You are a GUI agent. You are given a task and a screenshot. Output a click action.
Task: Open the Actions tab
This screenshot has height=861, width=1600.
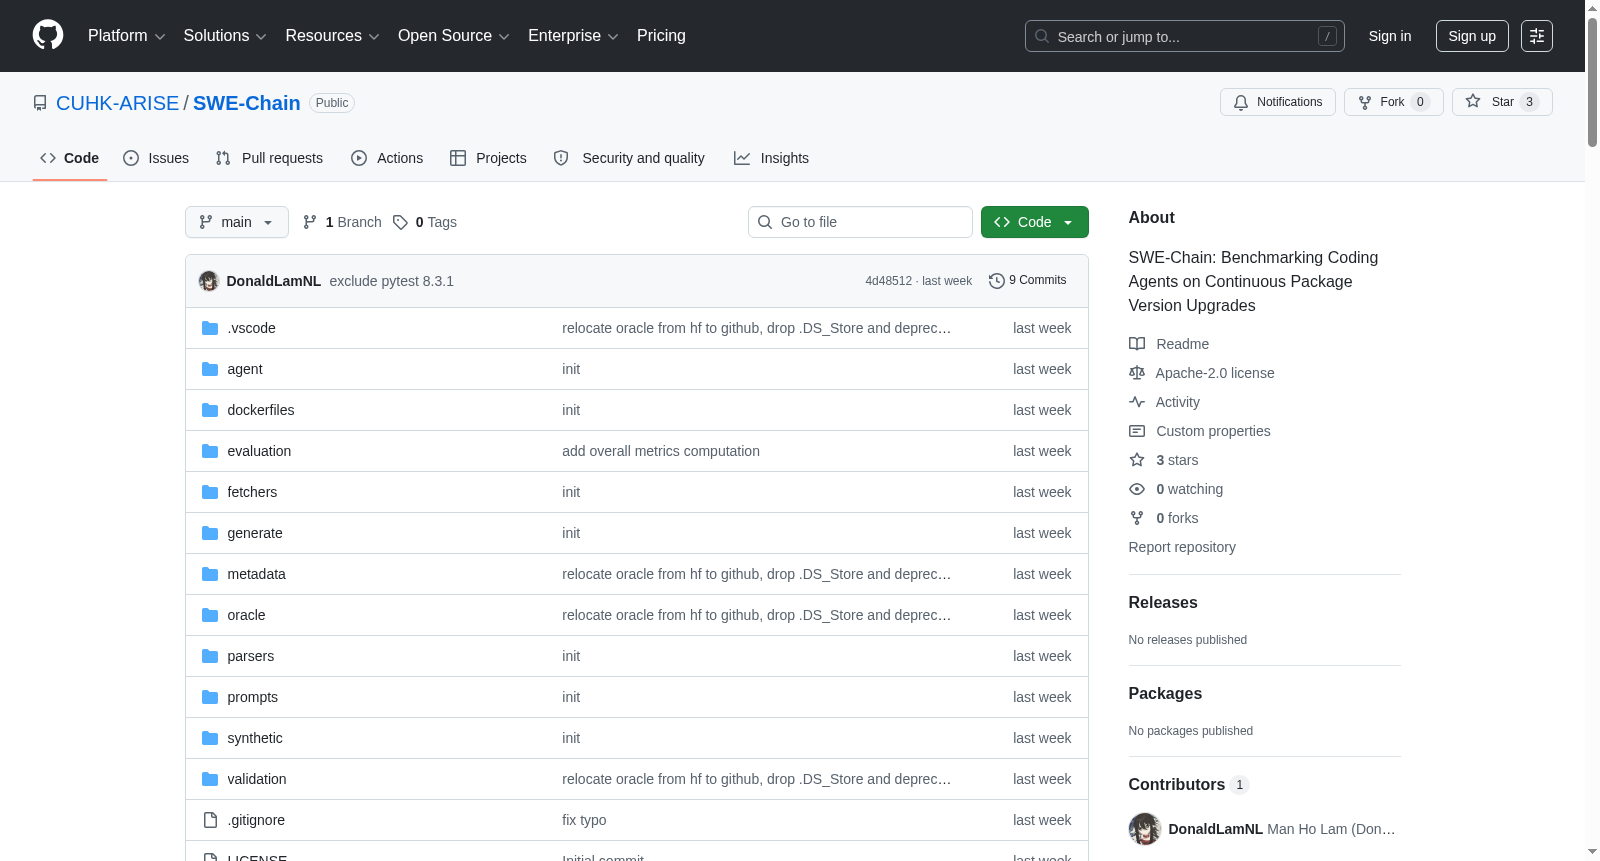pos(387,158)
